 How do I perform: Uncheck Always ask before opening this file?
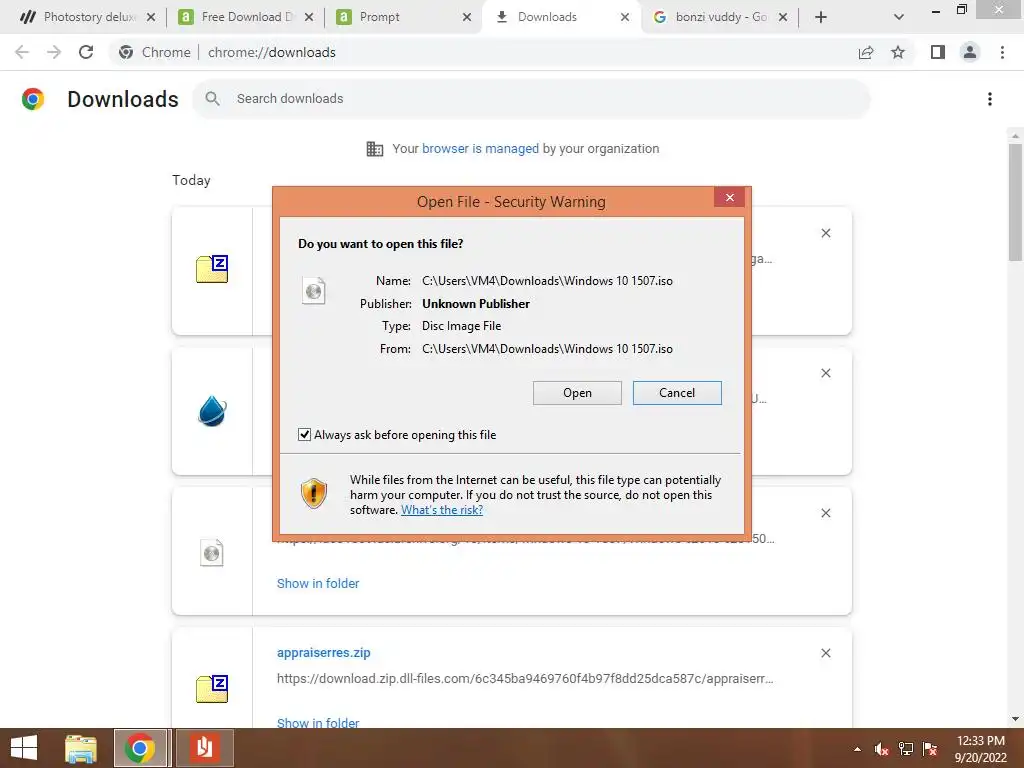point(304,434)
